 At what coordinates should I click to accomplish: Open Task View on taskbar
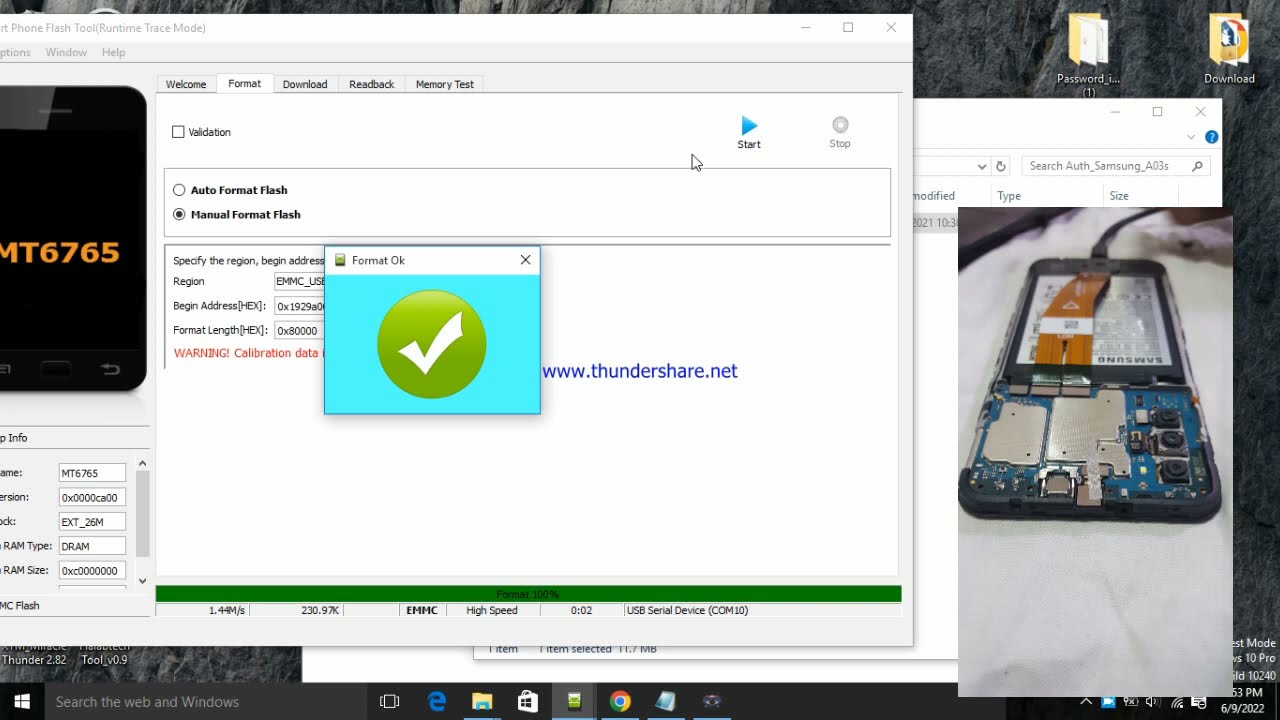390,702
